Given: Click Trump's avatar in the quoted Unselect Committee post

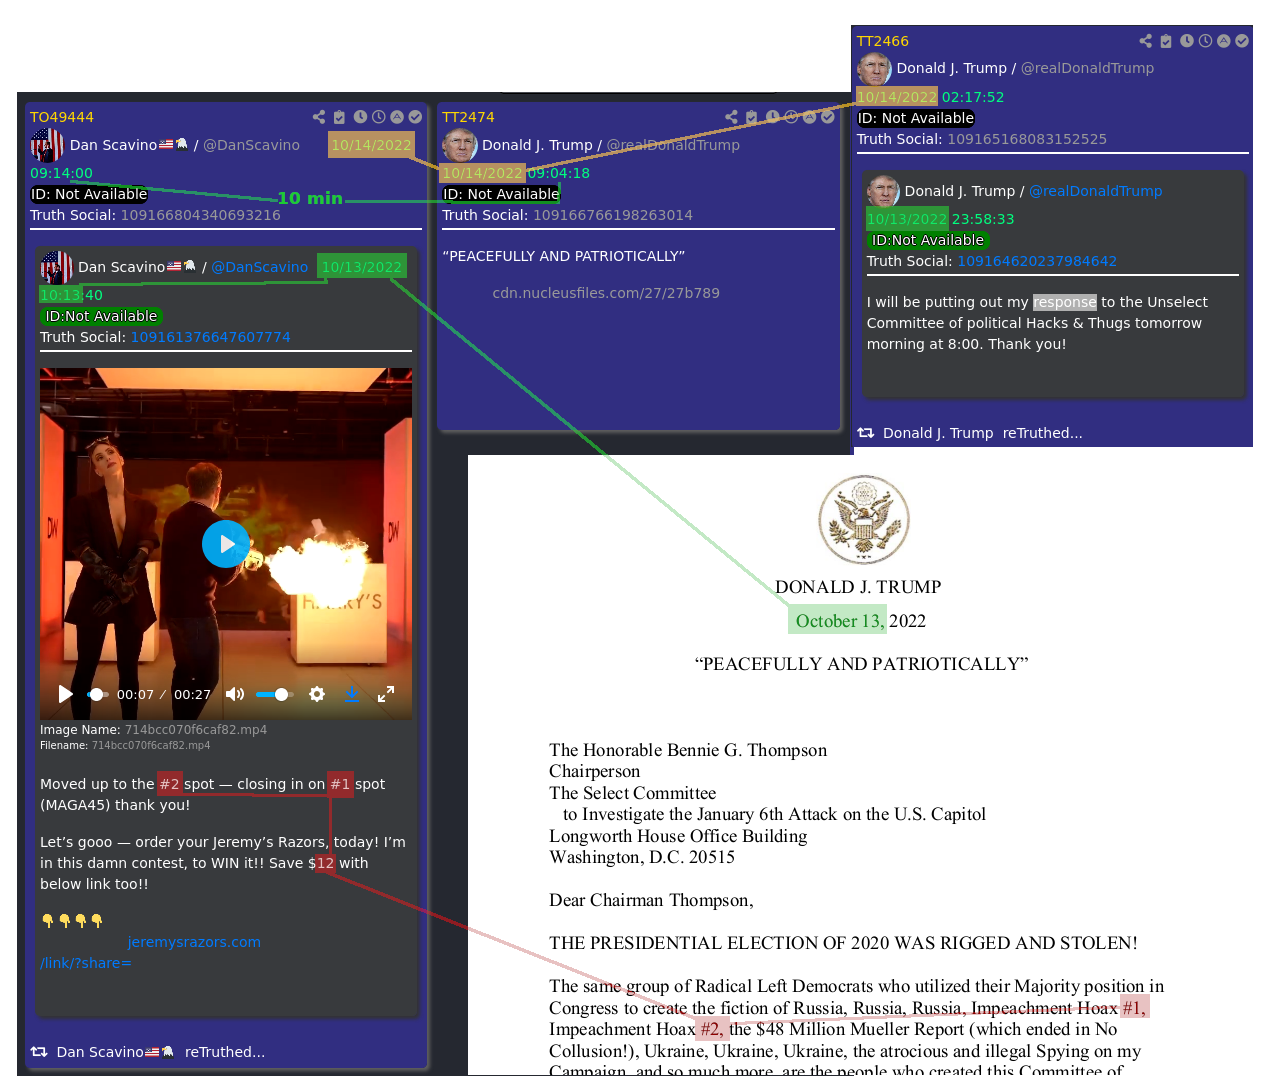Looking at the screenshot, I should (x=883, y=191).
